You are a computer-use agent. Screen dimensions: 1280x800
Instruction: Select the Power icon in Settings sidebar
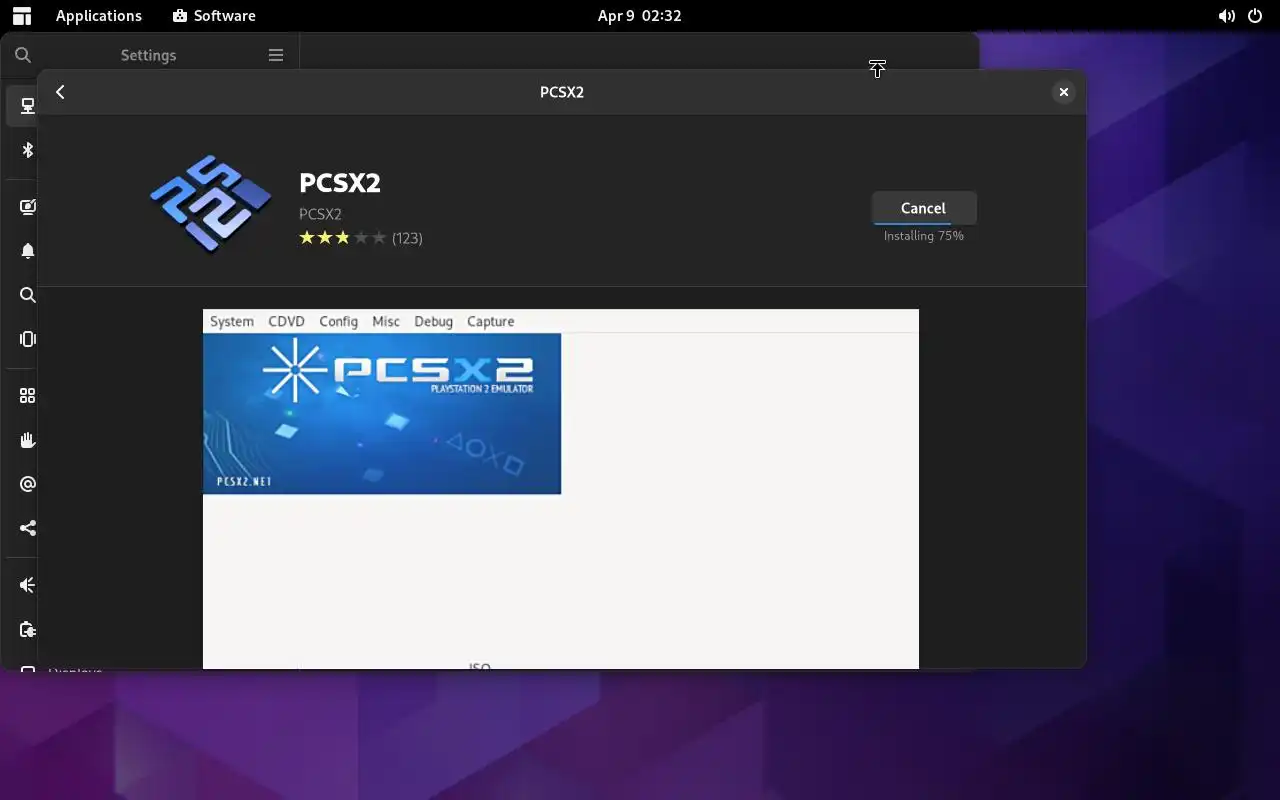point(27,629)
